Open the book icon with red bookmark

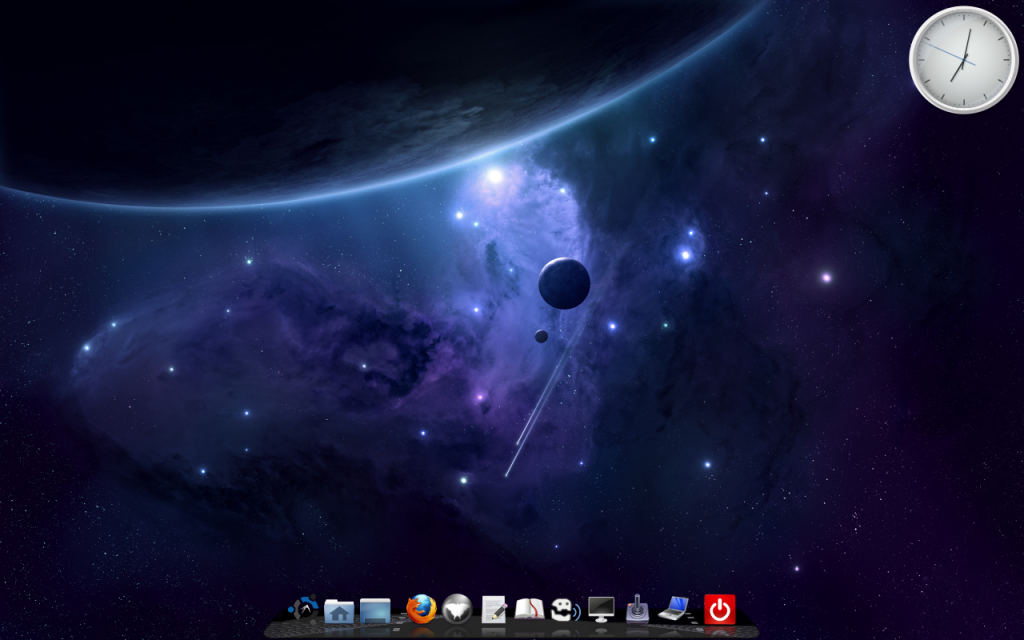529,608
